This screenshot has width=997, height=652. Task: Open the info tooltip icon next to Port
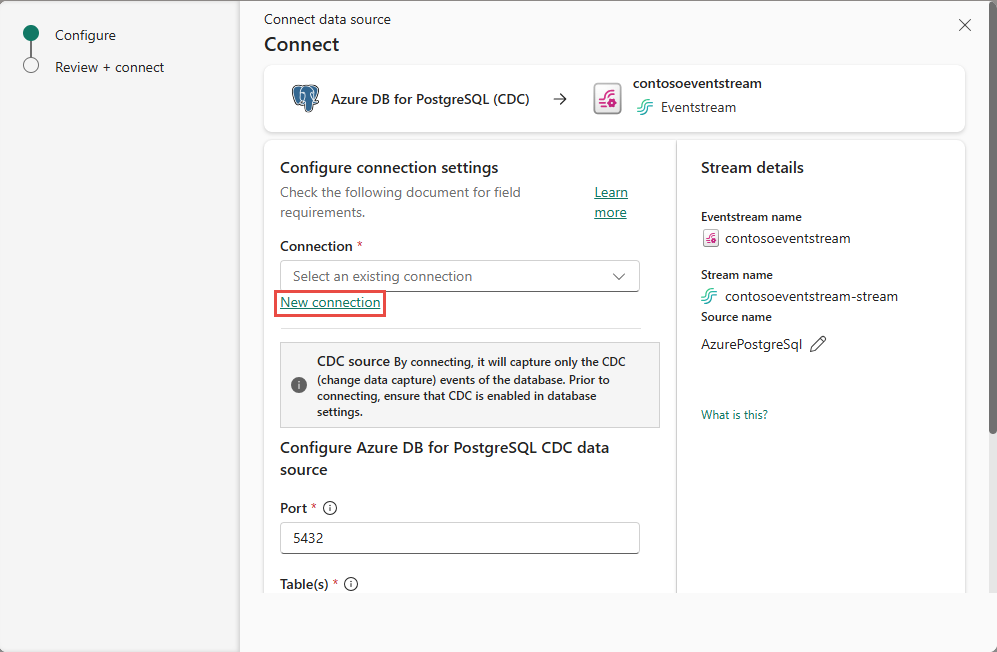pos(330,508)
